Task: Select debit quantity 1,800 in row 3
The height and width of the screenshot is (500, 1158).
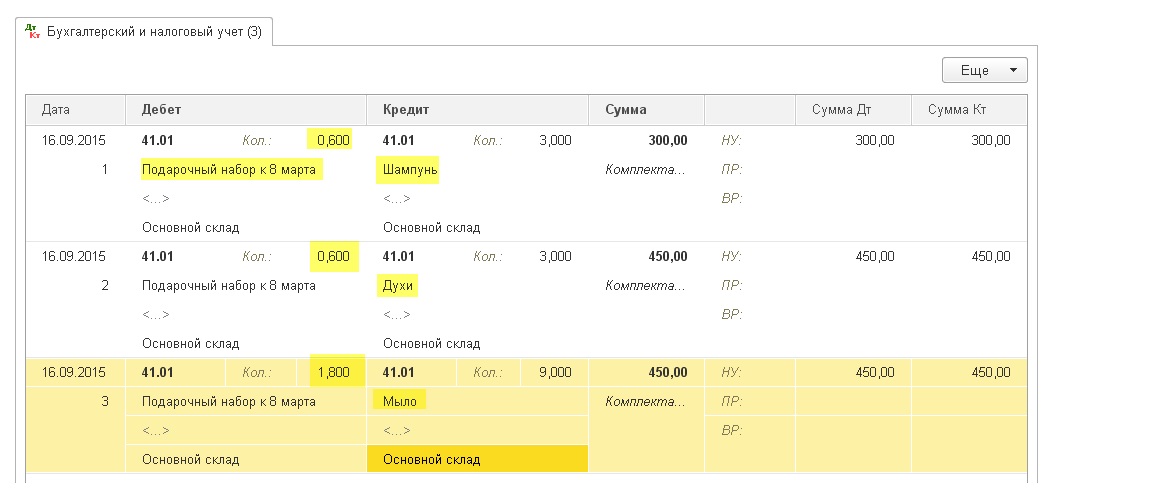Action: [333, 372]
